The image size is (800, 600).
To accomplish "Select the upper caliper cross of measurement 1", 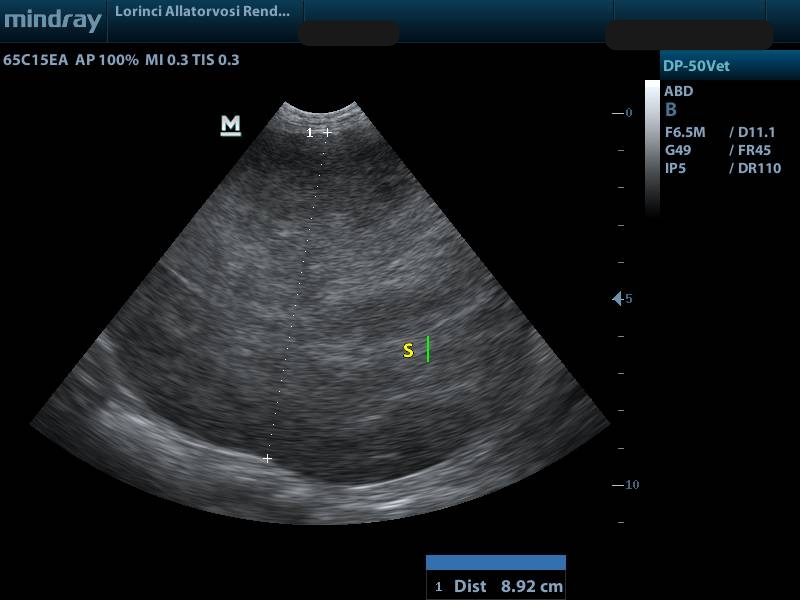I will [x=326, y=132].
